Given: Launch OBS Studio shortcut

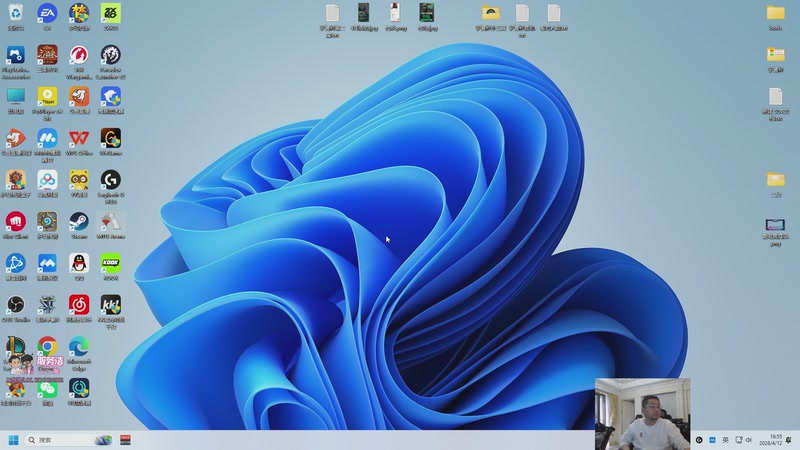Looking at the screenshot, I should 16,305.
